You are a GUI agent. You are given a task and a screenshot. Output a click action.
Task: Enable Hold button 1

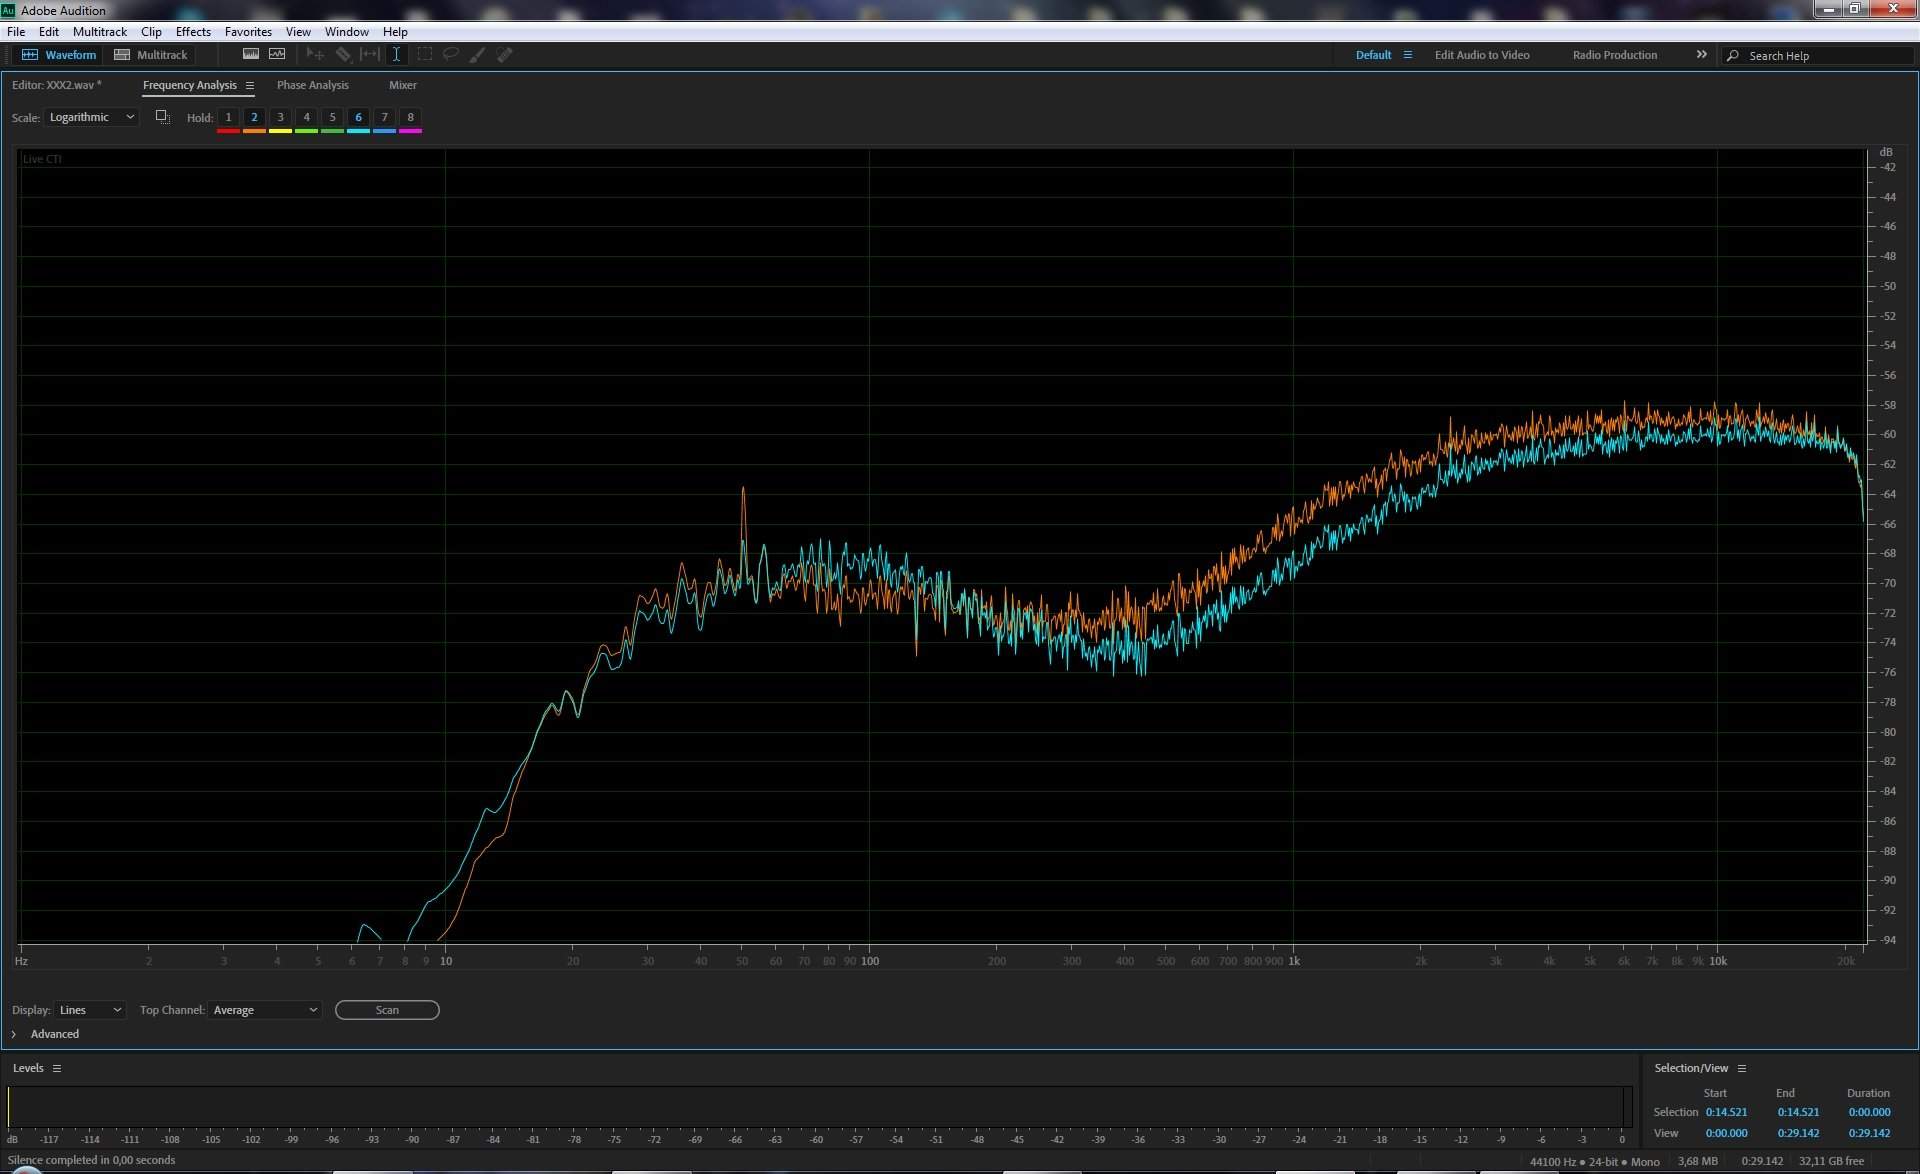[228, 117]
